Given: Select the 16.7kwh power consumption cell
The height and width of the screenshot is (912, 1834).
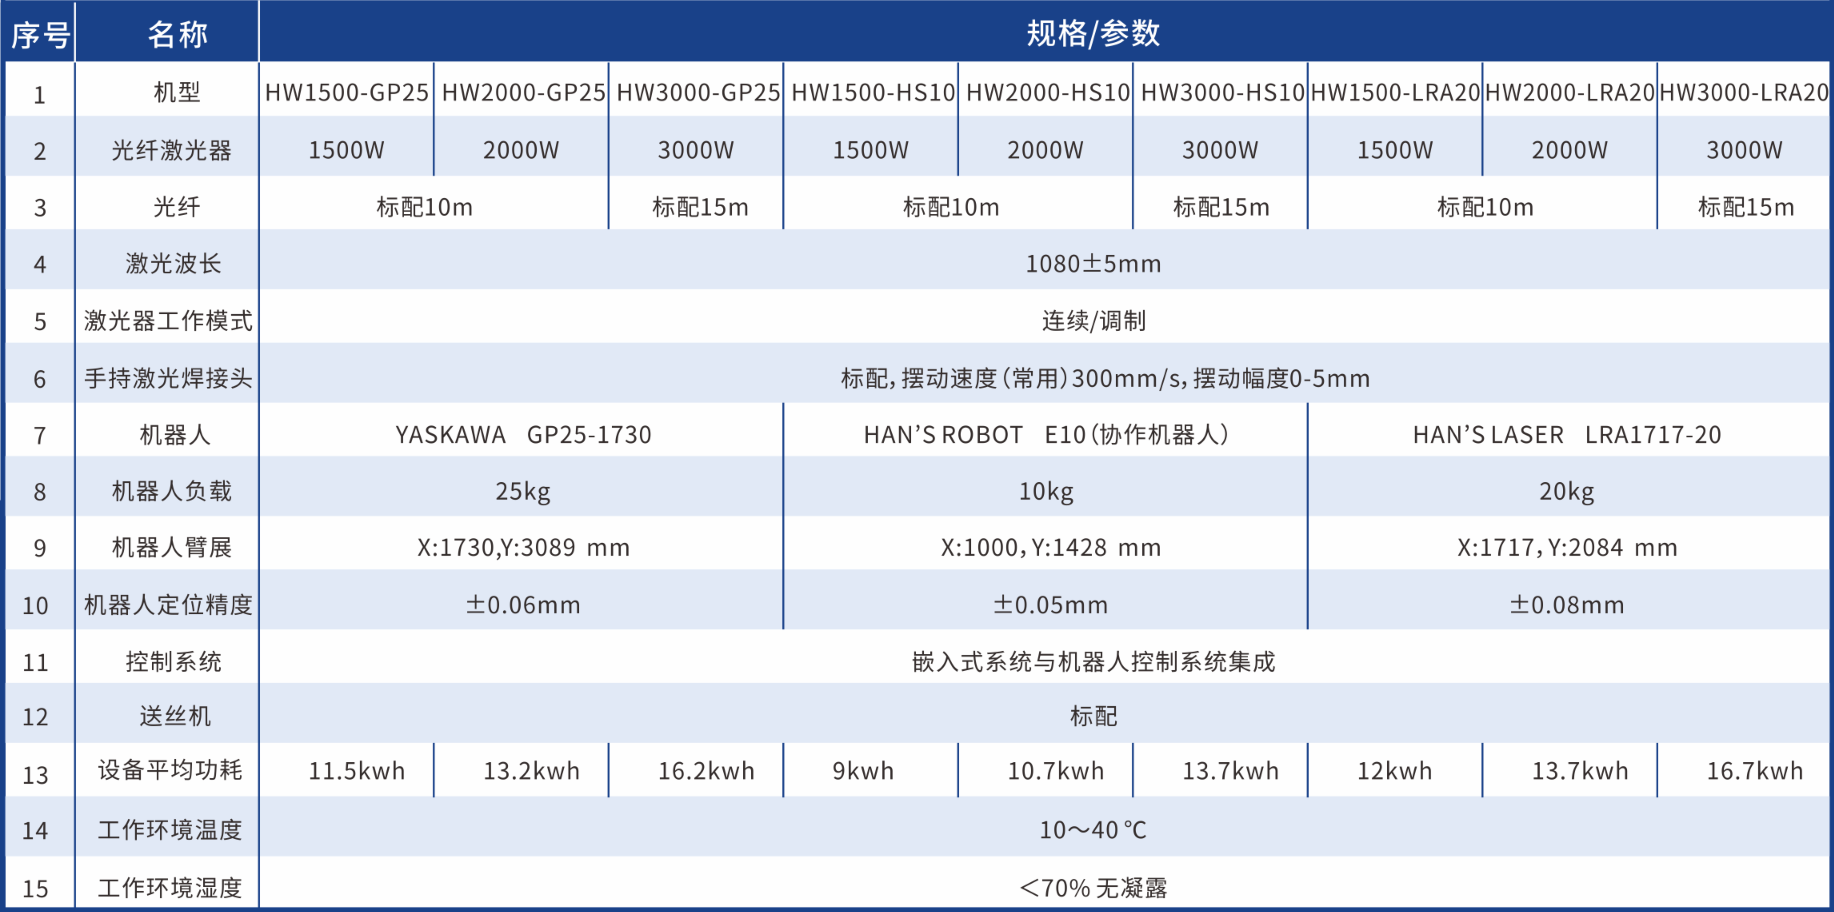Looking at the screenshot, I should pos(1754,771).
